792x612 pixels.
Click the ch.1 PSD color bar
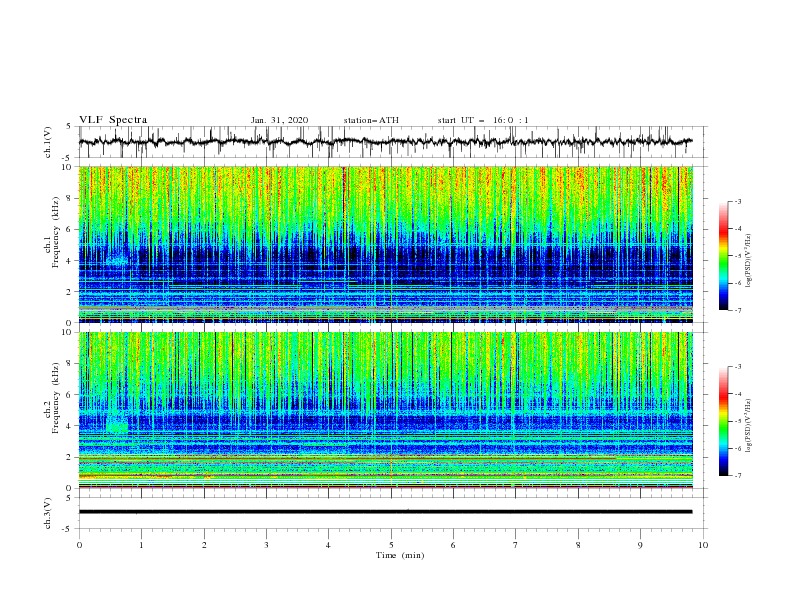coord(723,256)
